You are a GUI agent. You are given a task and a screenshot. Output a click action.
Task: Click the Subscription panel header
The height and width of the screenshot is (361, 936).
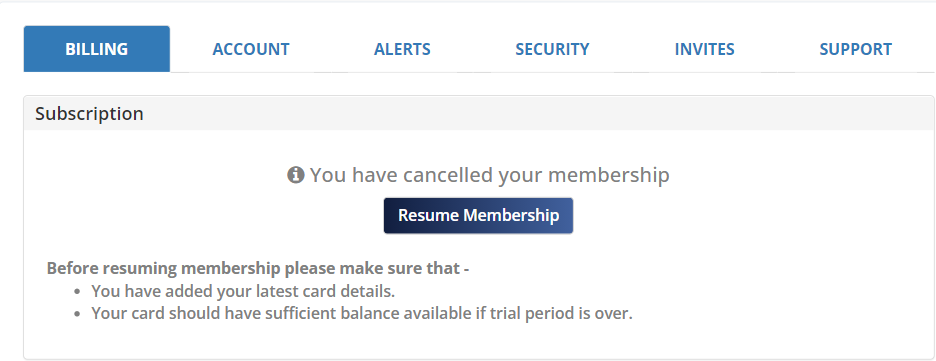coord(479,113)
